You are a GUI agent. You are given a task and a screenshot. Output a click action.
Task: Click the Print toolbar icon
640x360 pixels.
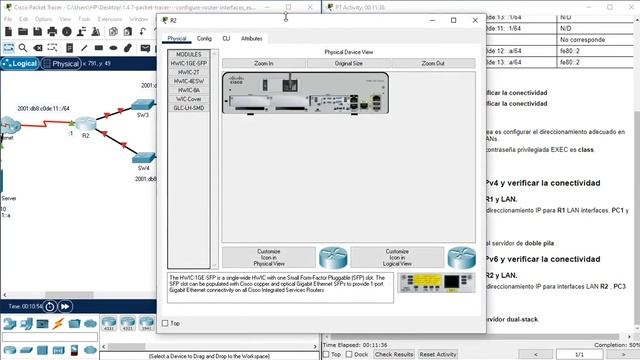coord(52,31)
